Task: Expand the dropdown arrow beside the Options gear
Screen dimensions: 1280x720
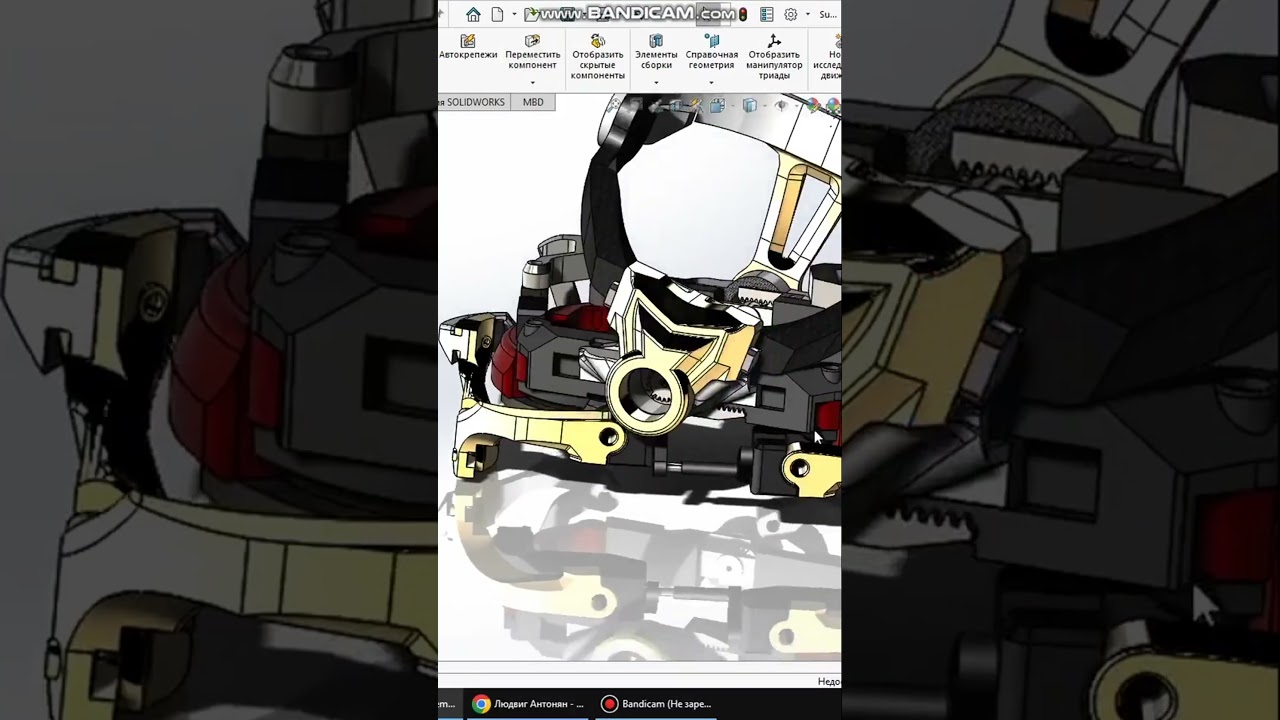Action: tap(807, 14)
